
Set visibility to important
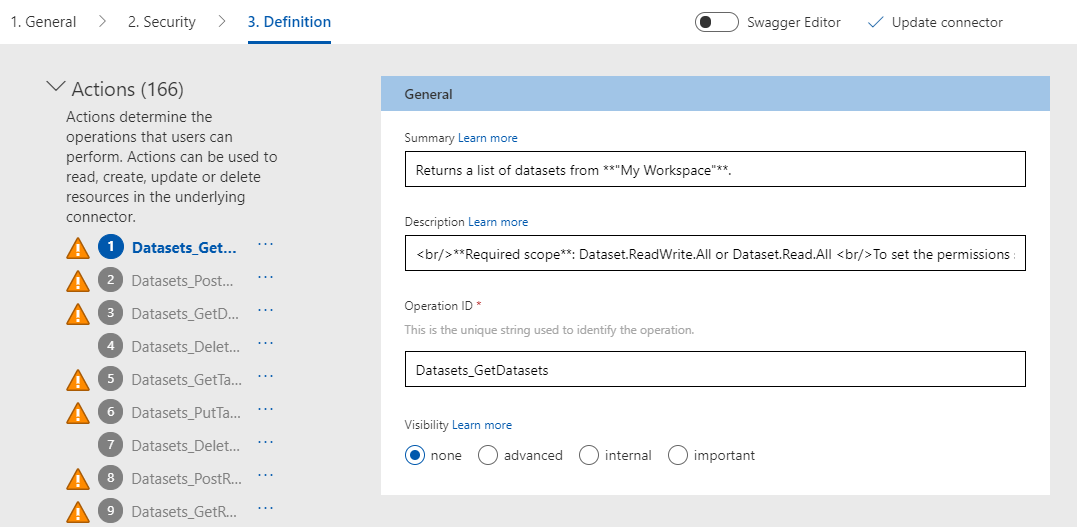point(678,455)
